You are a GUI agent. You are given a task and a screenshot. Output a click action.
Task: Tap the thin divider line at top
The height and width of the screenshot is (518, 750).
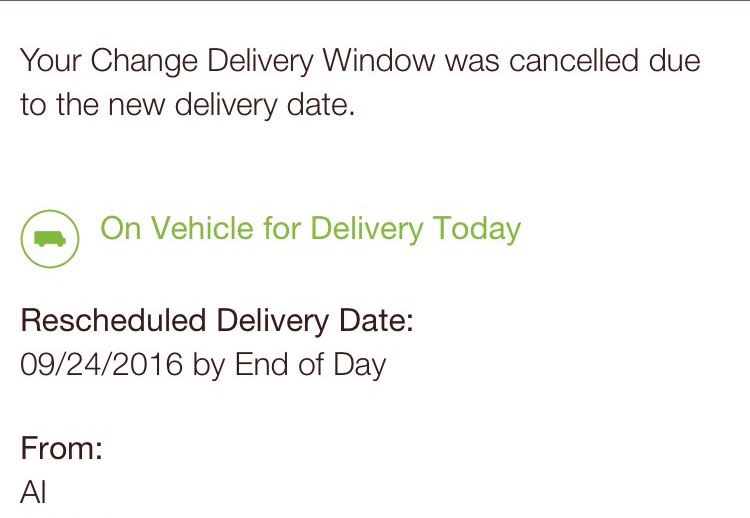tap(375, 1)
